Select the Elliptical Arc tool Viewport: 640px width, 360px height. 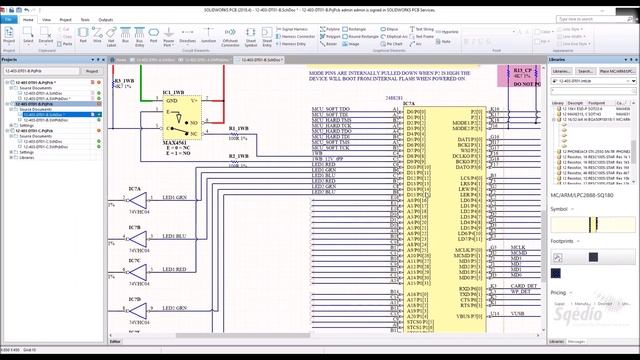(x=394, y=37)
